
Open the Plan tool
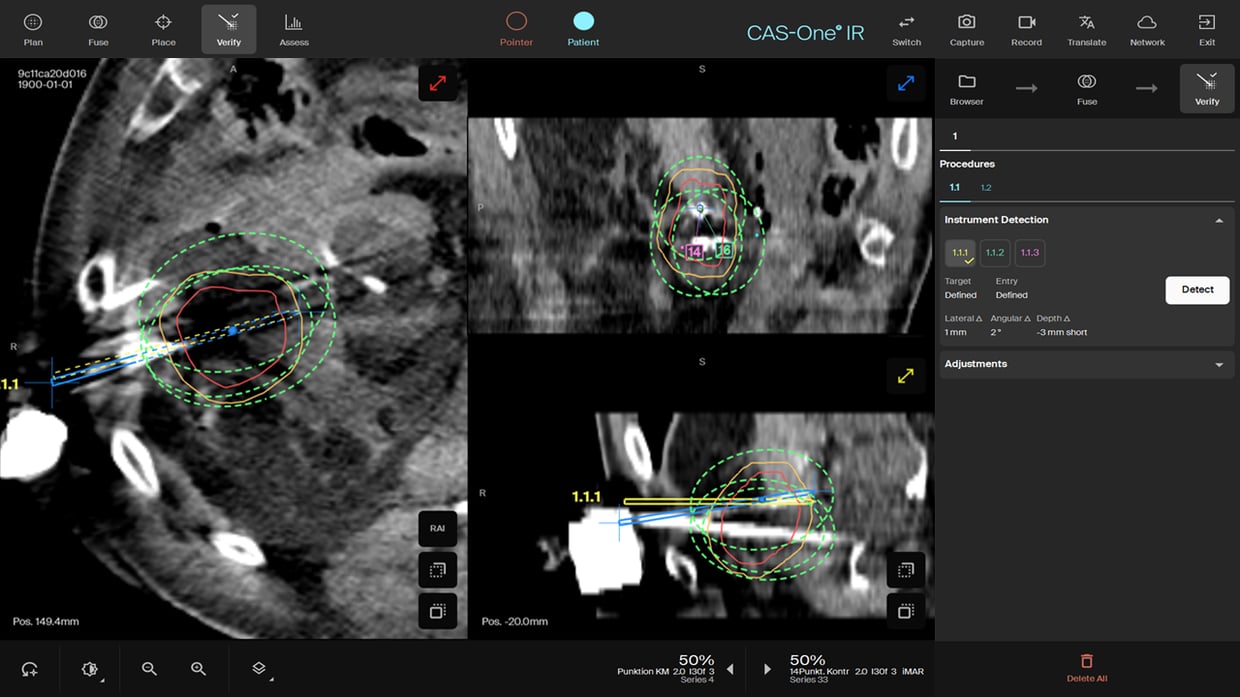point(33,29)
